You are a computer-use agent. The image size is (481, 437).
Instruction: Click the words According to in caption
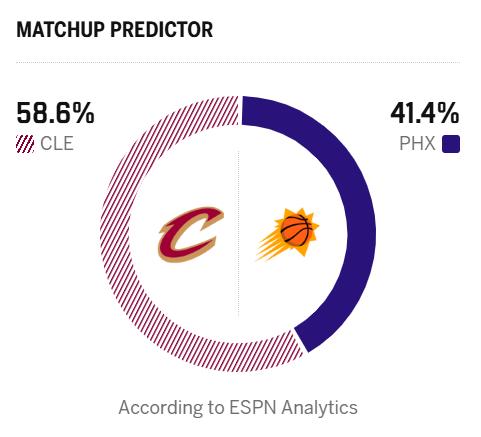click(x=171, y=408)
